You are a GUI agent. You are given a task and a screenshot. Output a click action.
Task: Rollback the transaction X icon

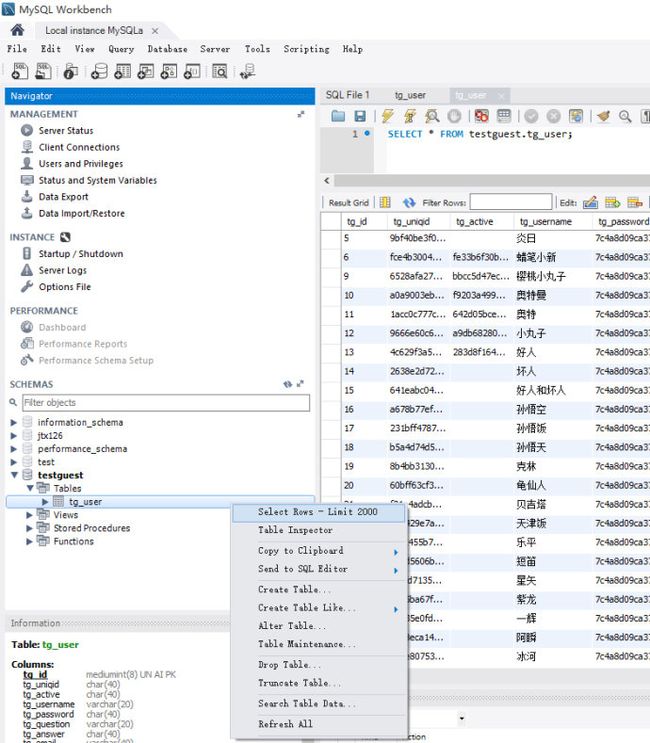coord(553,116)
